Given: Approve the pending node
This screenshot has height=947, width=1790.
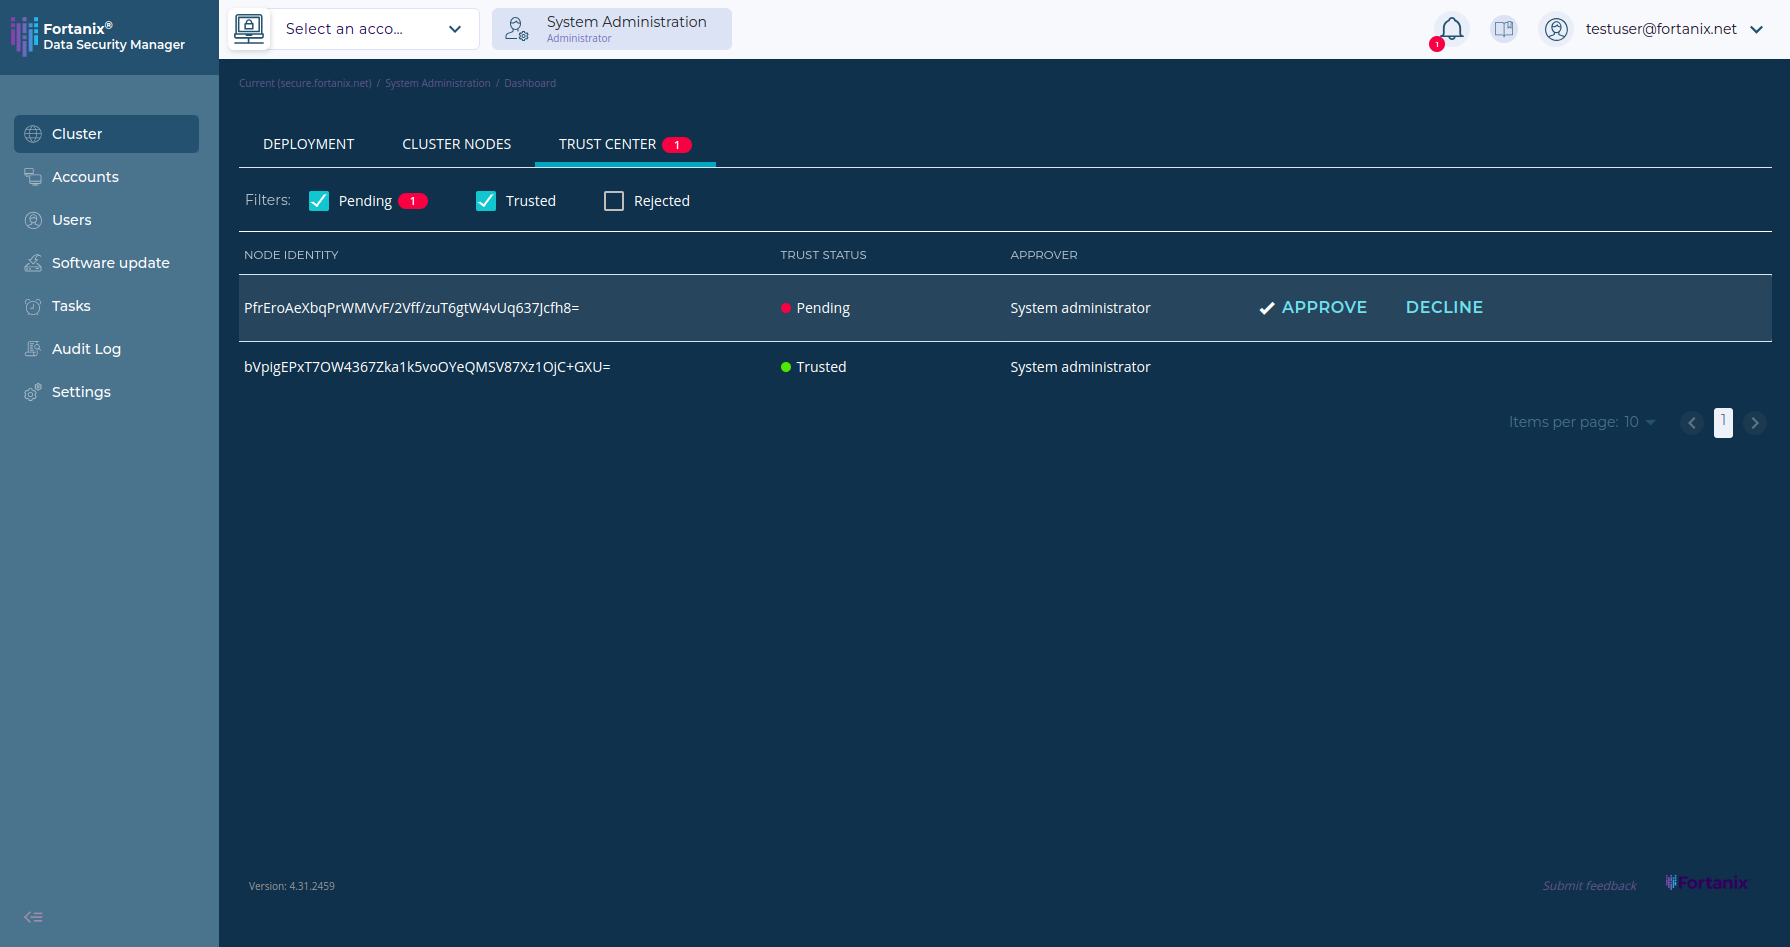Looking at the screenshot, I should pyautogui.click(x=1313, y=308).
